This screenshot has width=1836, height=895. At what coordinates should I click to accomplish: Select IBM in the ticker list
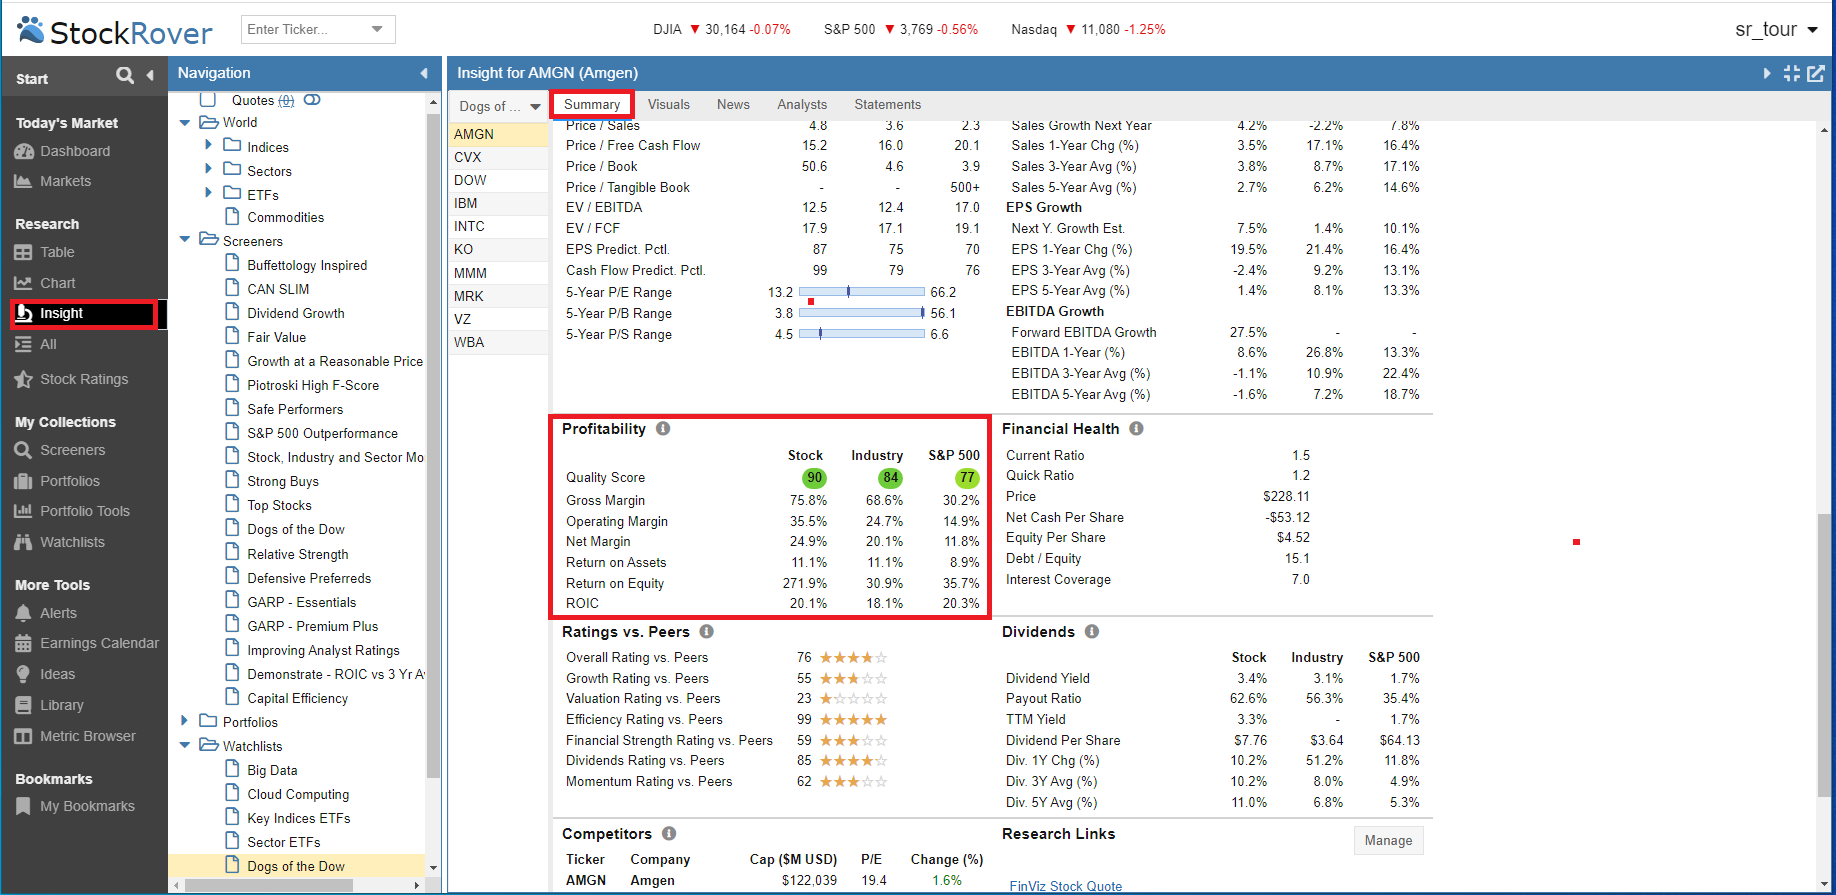click(x=498, y=203)
